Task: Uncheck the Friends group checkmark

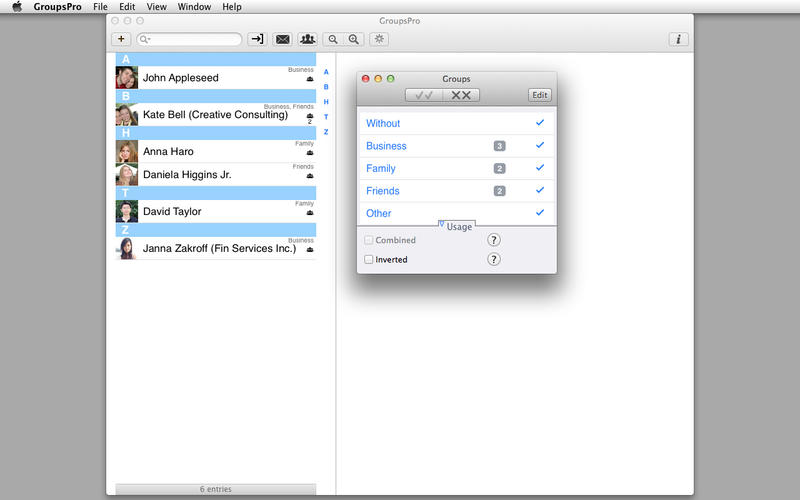Action: [x=540, y=190]
